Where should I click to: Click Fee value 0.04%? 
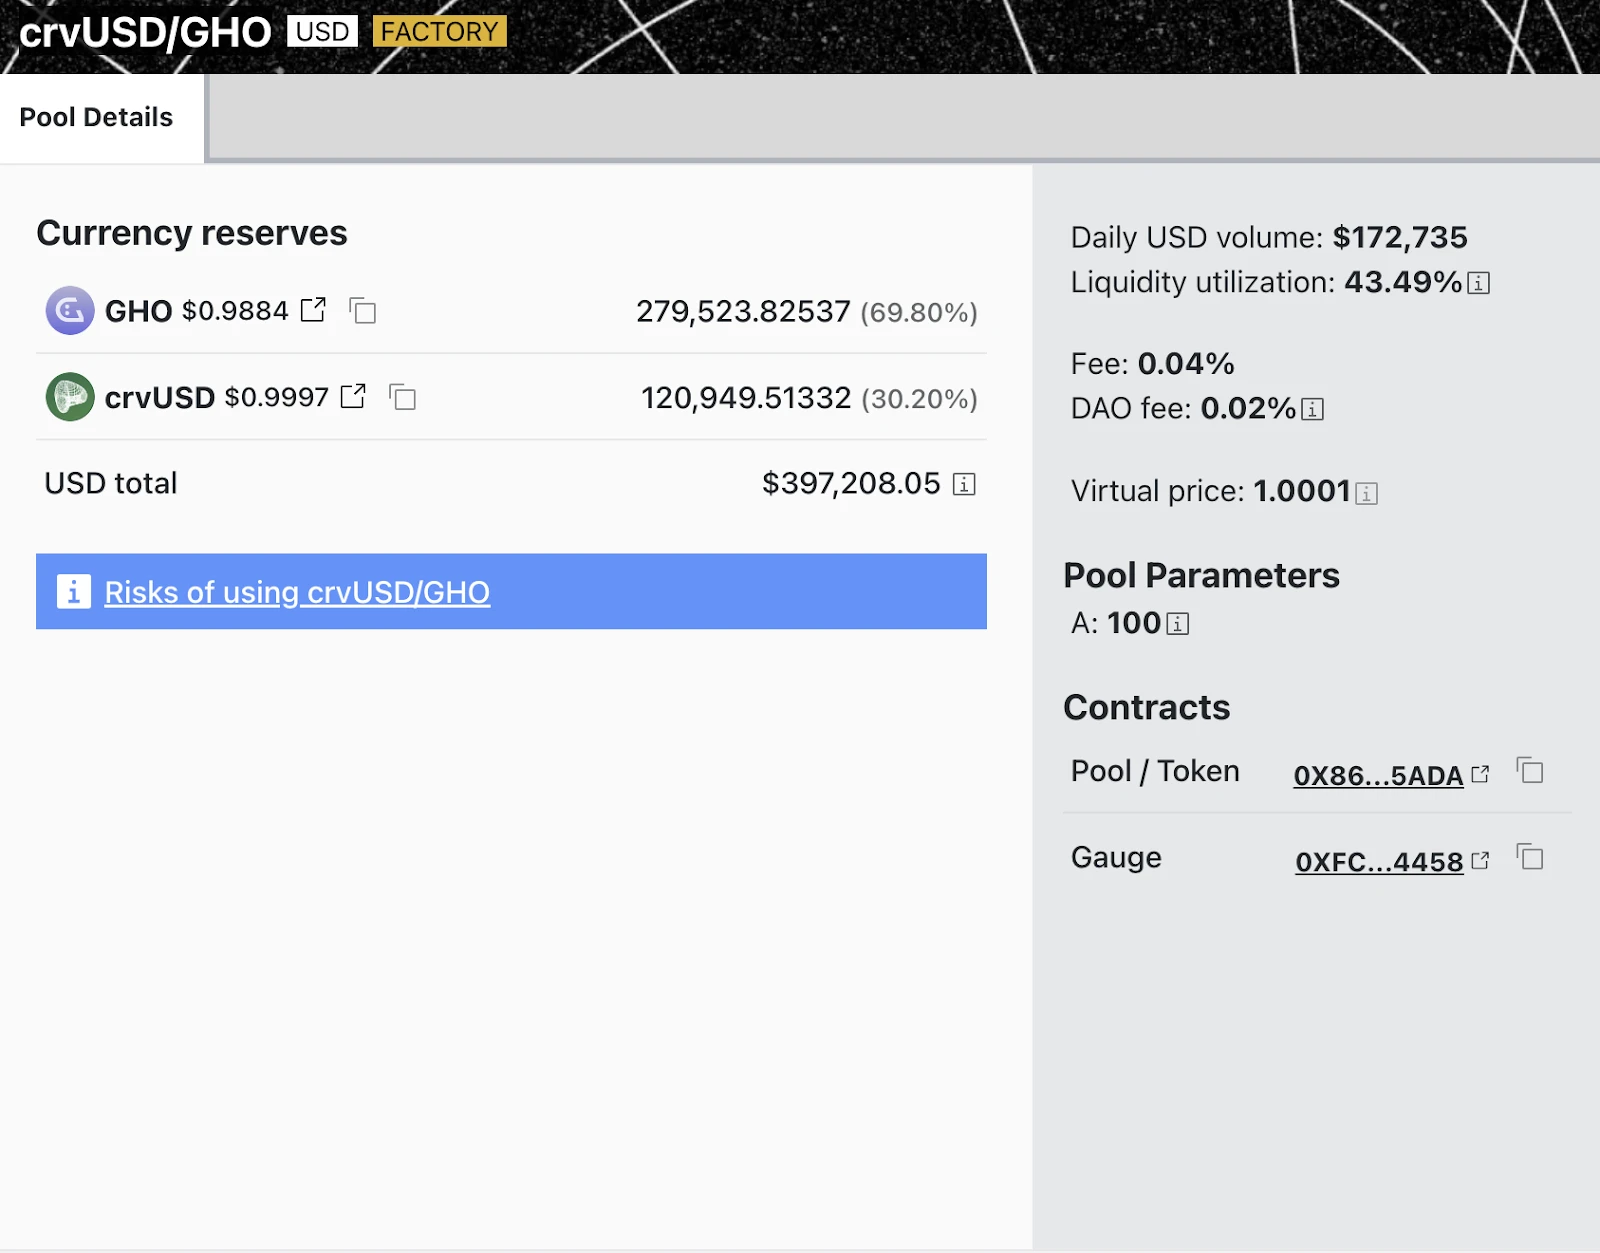click(x=1186, y=364)
